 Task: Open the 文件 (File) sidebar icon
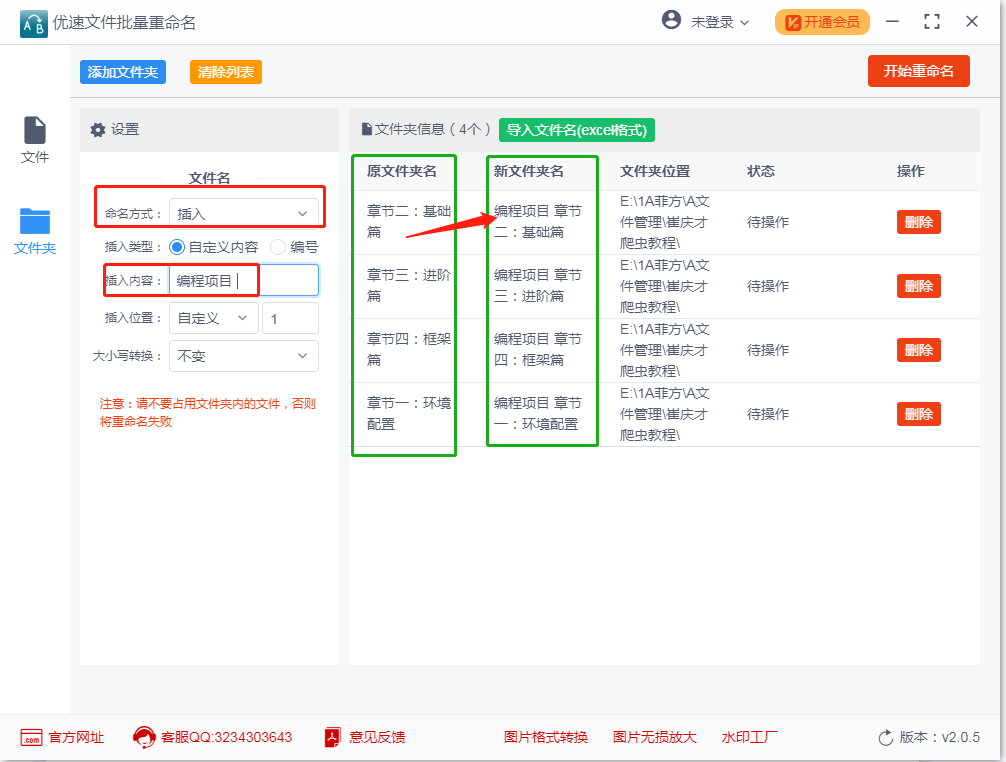coord(35,131)
